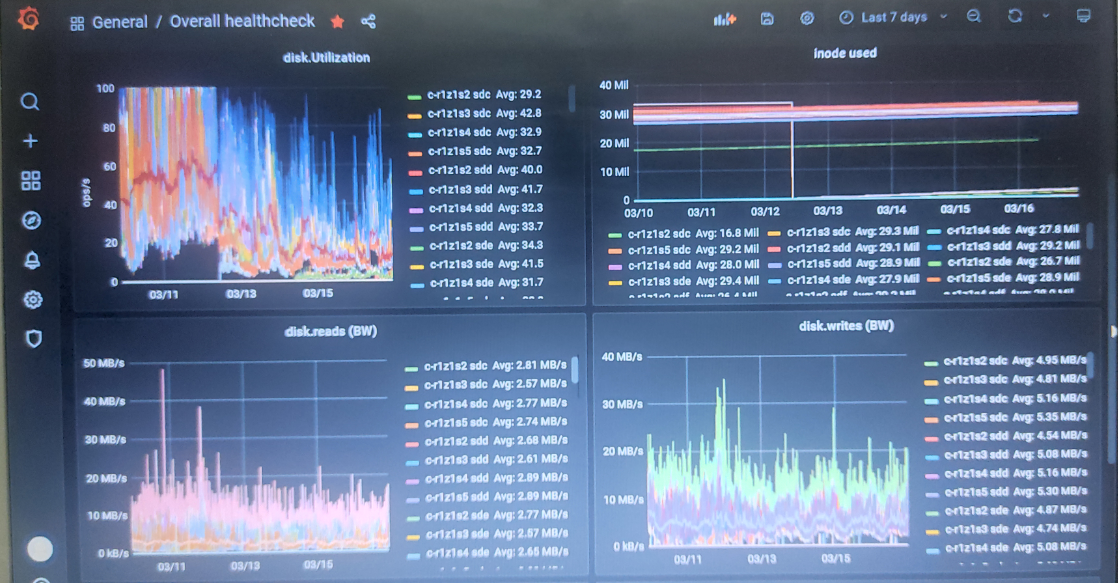Open the Alerting bell icon

(32, 260)
